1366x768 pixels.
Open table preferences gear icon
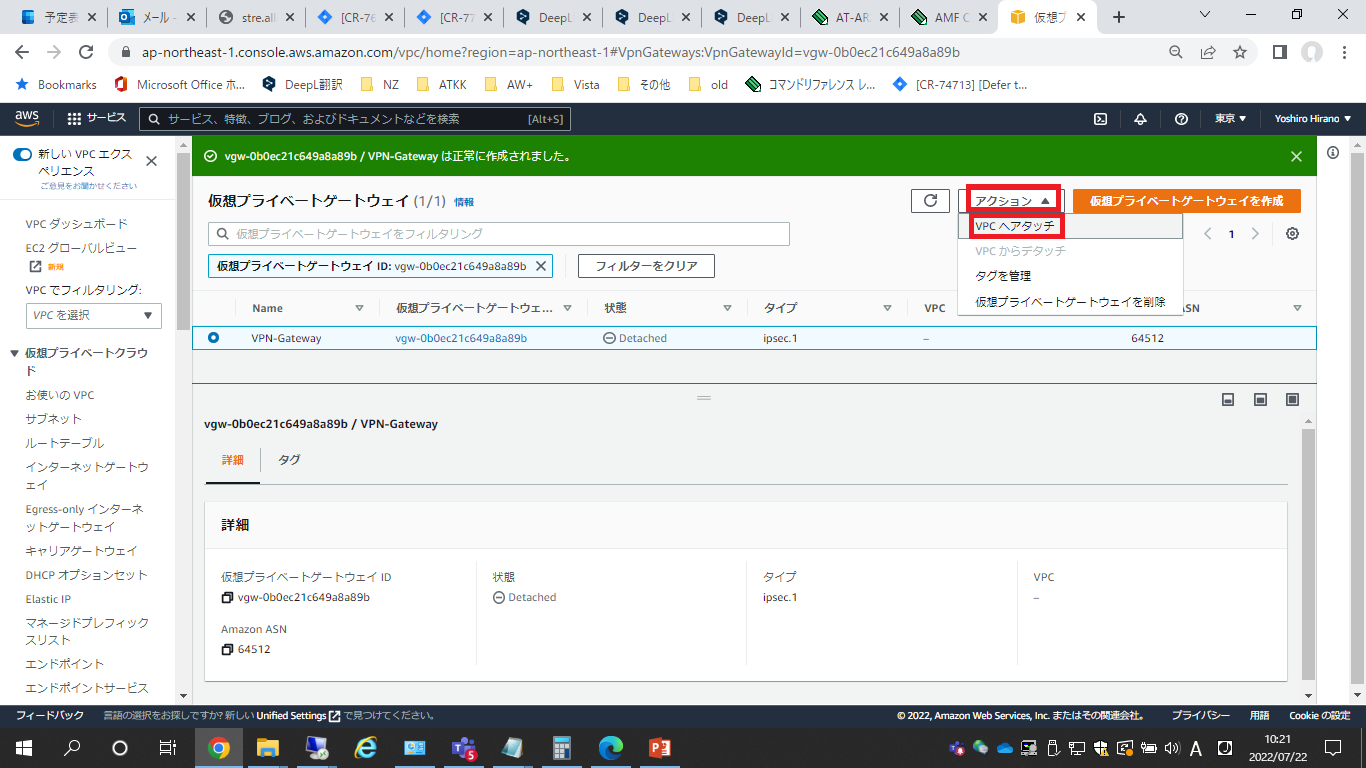point(1292,234)
